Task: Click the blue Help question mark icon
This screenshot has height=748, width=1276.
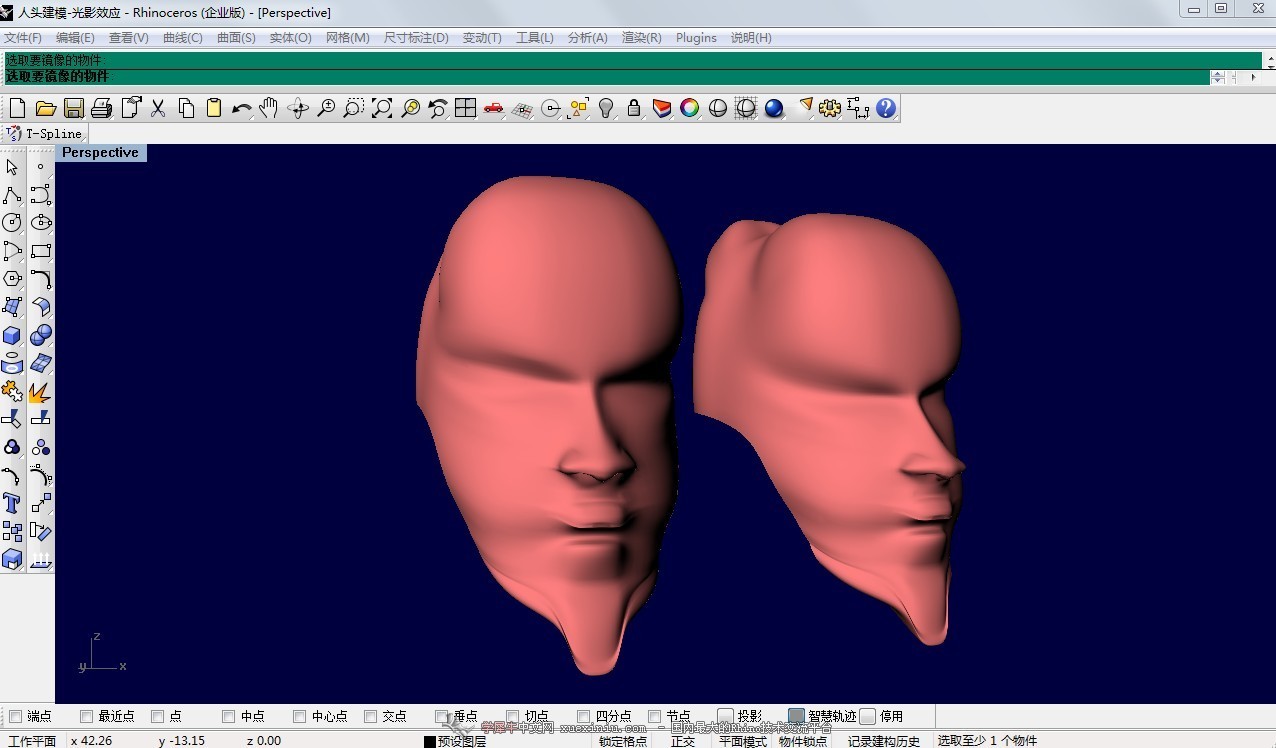Action: [886, 108]
